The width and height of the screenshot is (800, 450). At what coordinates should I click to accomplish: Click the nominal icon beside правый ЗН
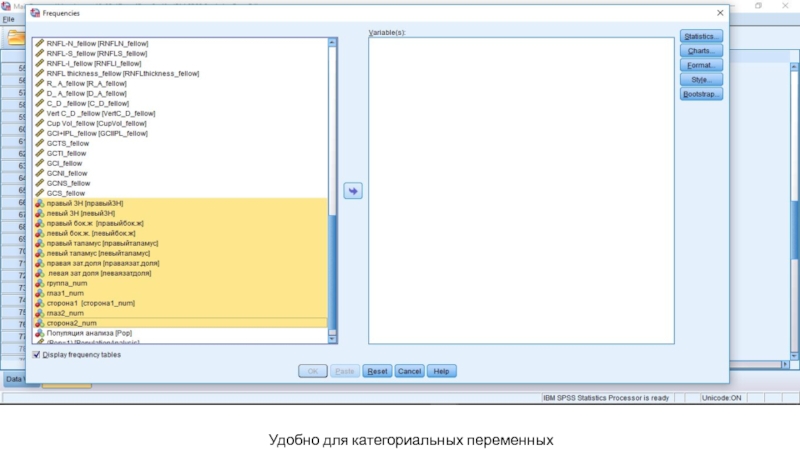[x=40, y=203]
